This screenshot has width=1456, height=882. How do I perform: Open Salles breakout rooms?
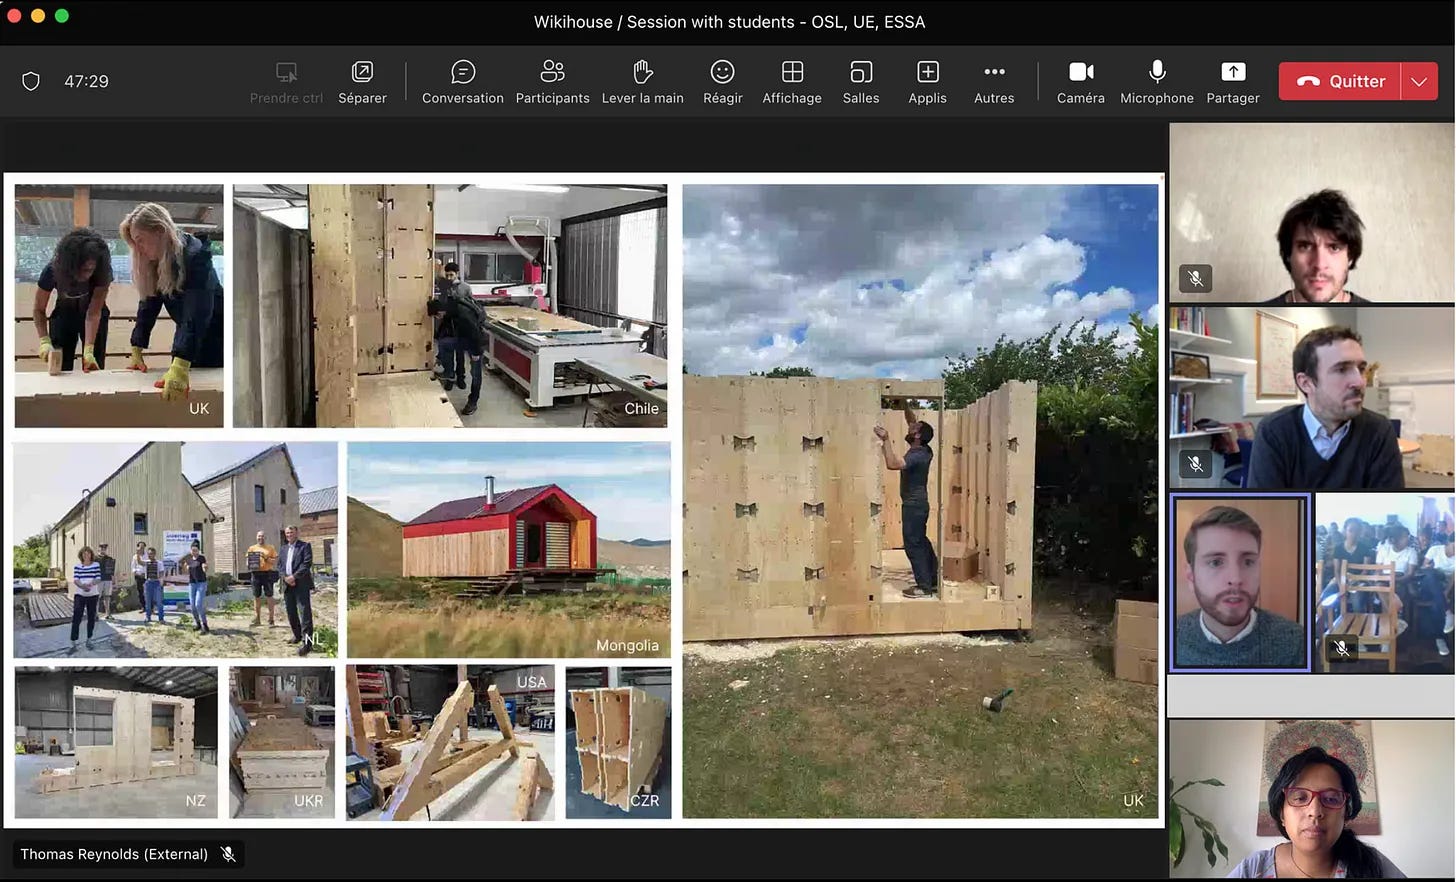coord(861,82)
